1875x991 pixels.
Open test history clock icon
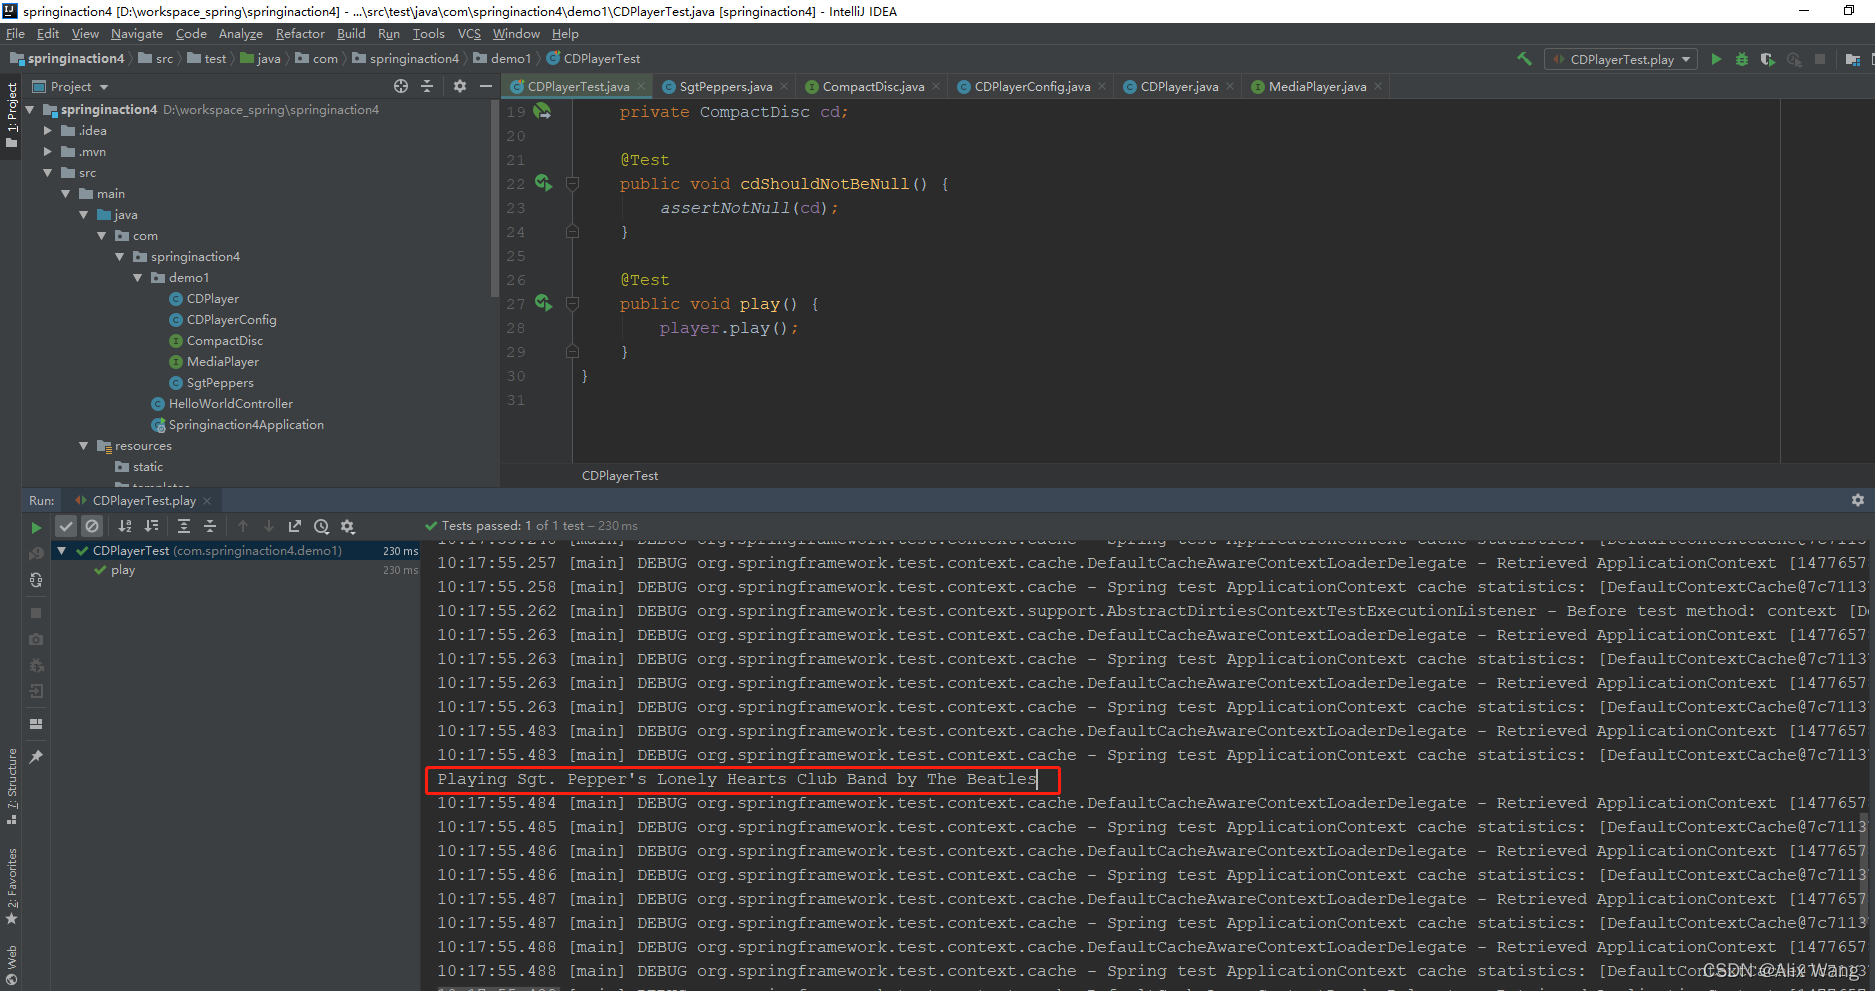point(321,526)
